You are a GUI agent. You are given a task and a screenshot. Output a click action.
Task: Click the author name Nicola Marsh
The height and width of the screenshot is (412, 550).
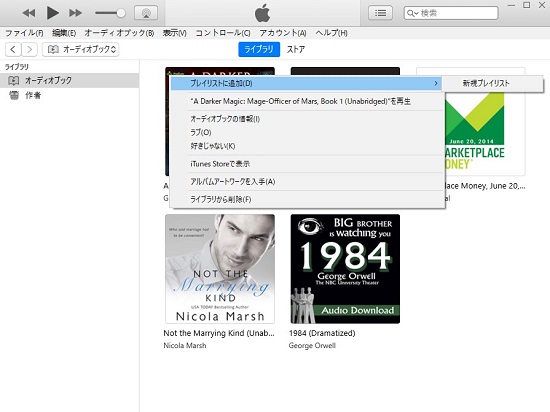pos(185,346)
